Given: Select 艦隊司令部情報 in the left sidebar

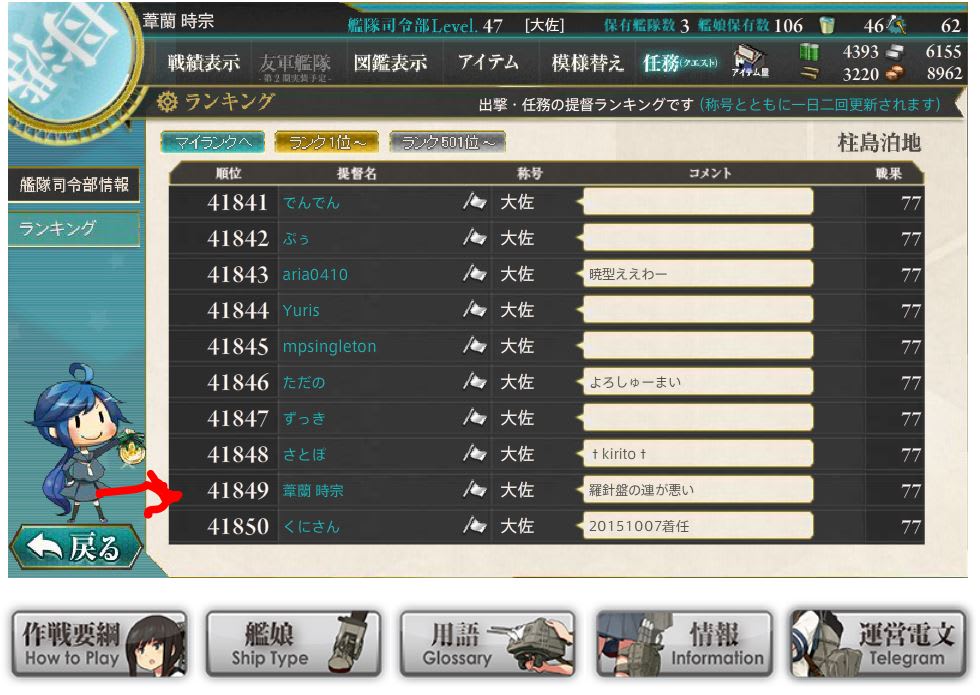Looking at the screenshot, I should (74, 184).
